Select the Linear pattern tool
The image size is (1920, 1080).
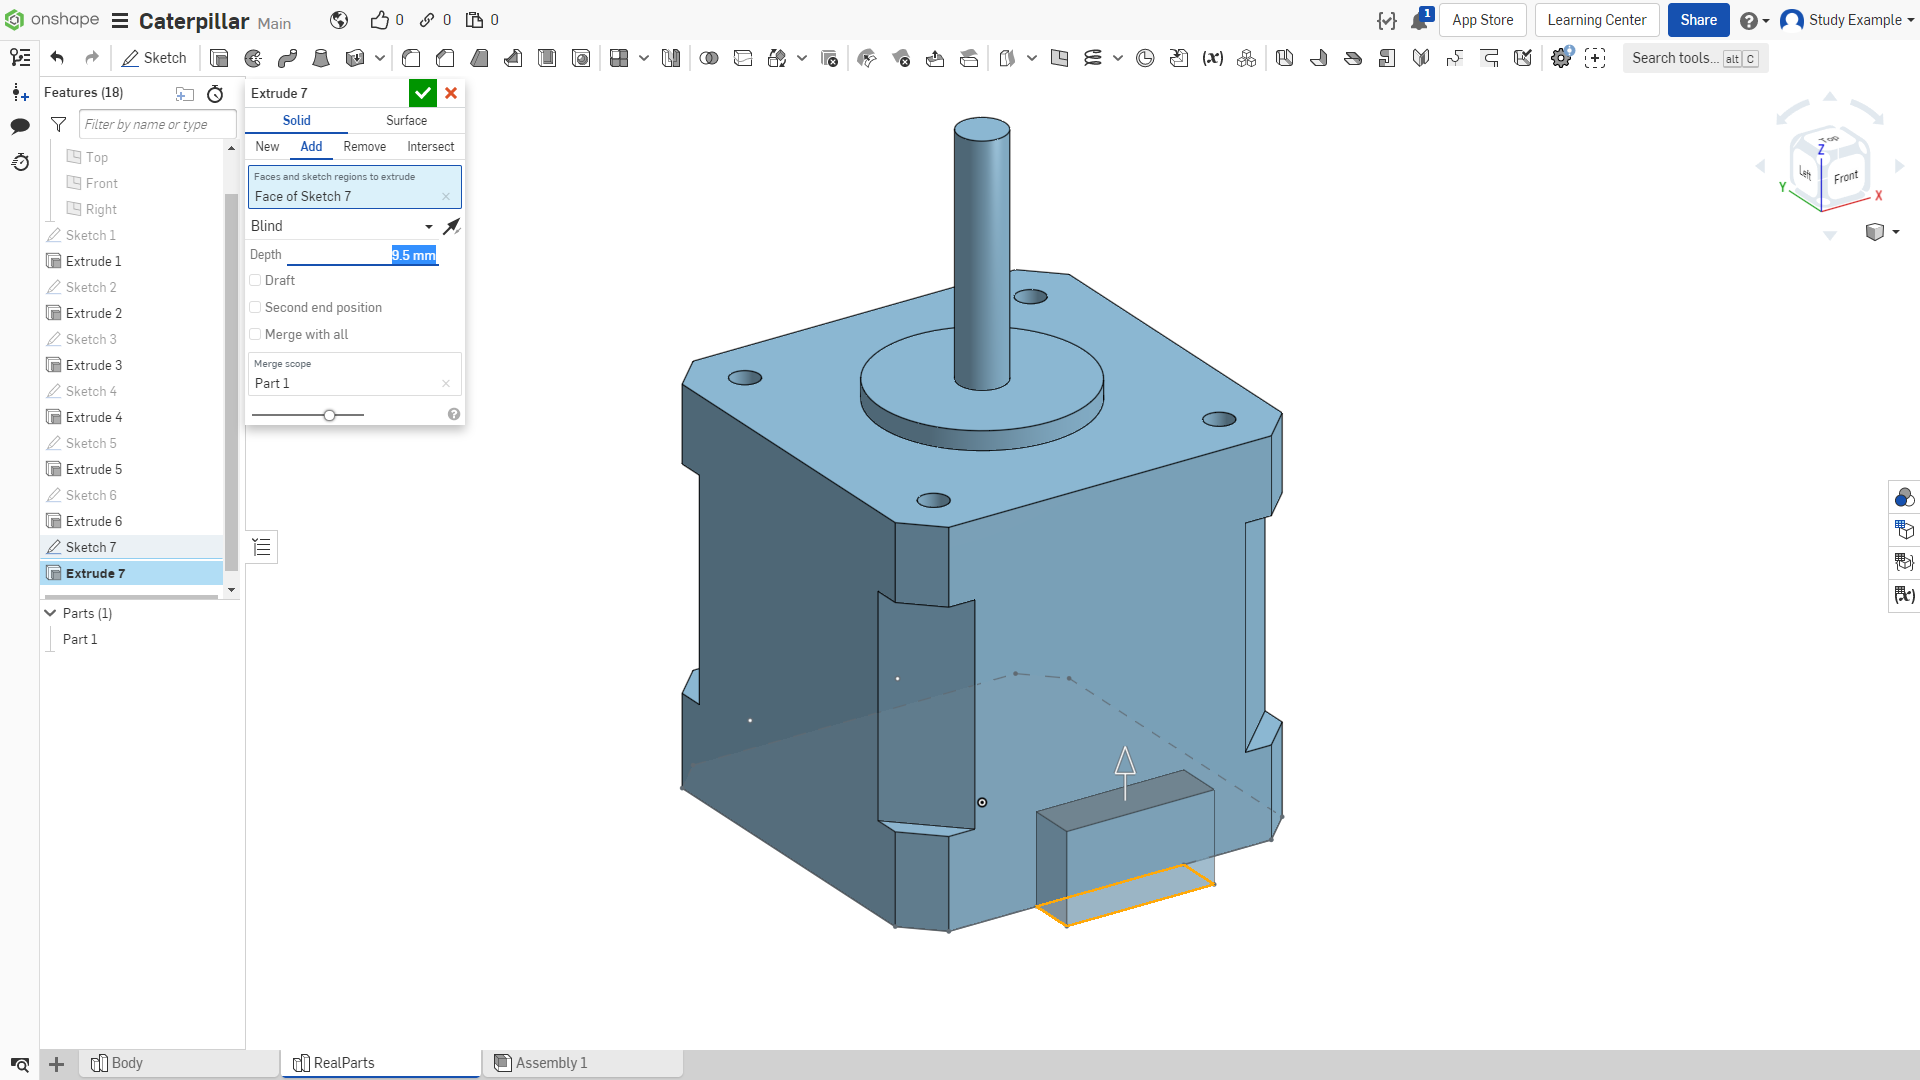619,58
